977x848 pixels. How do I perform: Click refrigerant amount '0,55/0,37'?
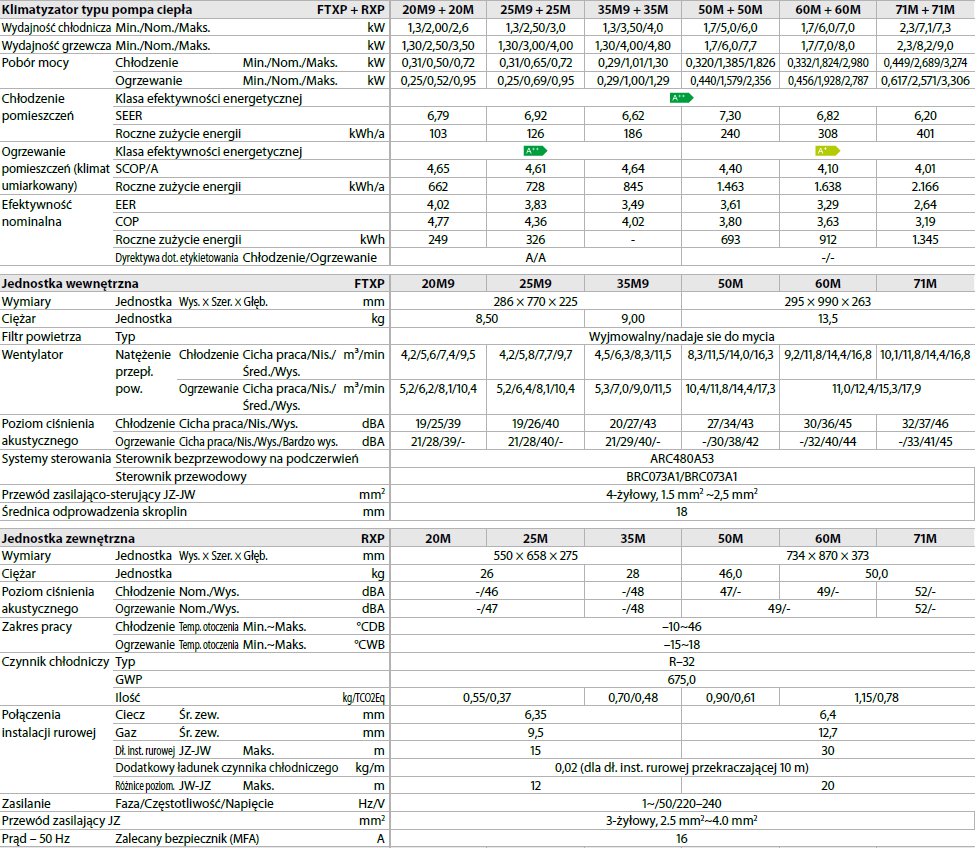click(487, 698)
